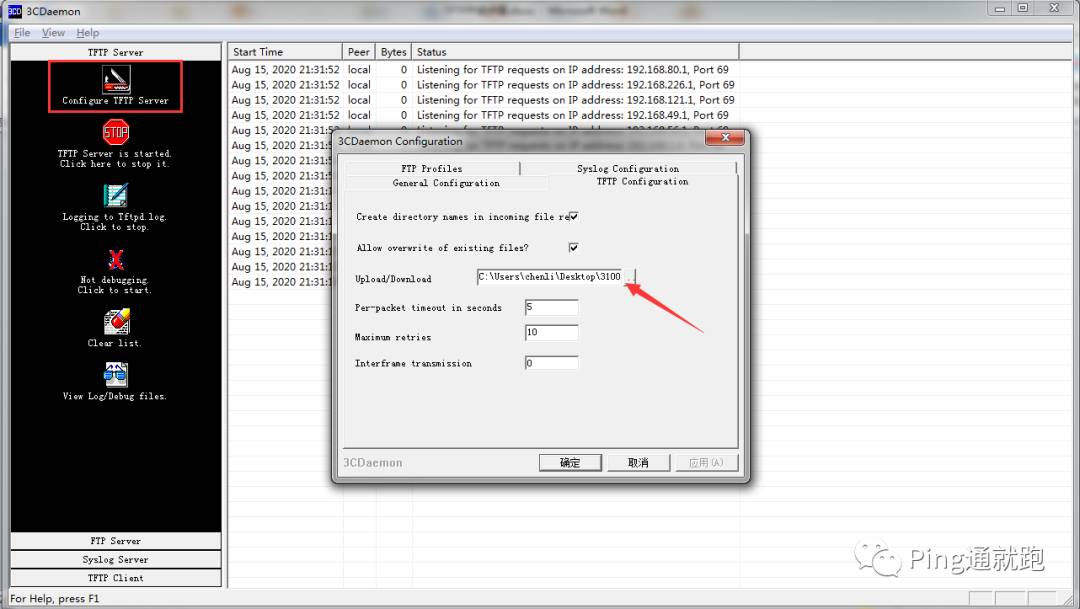The height and width of the screenshot is (609, 1080).
Task: Toggle Allow overwrite of existing files checkbox
Action: pyautogui.click(x=573, y=247)
